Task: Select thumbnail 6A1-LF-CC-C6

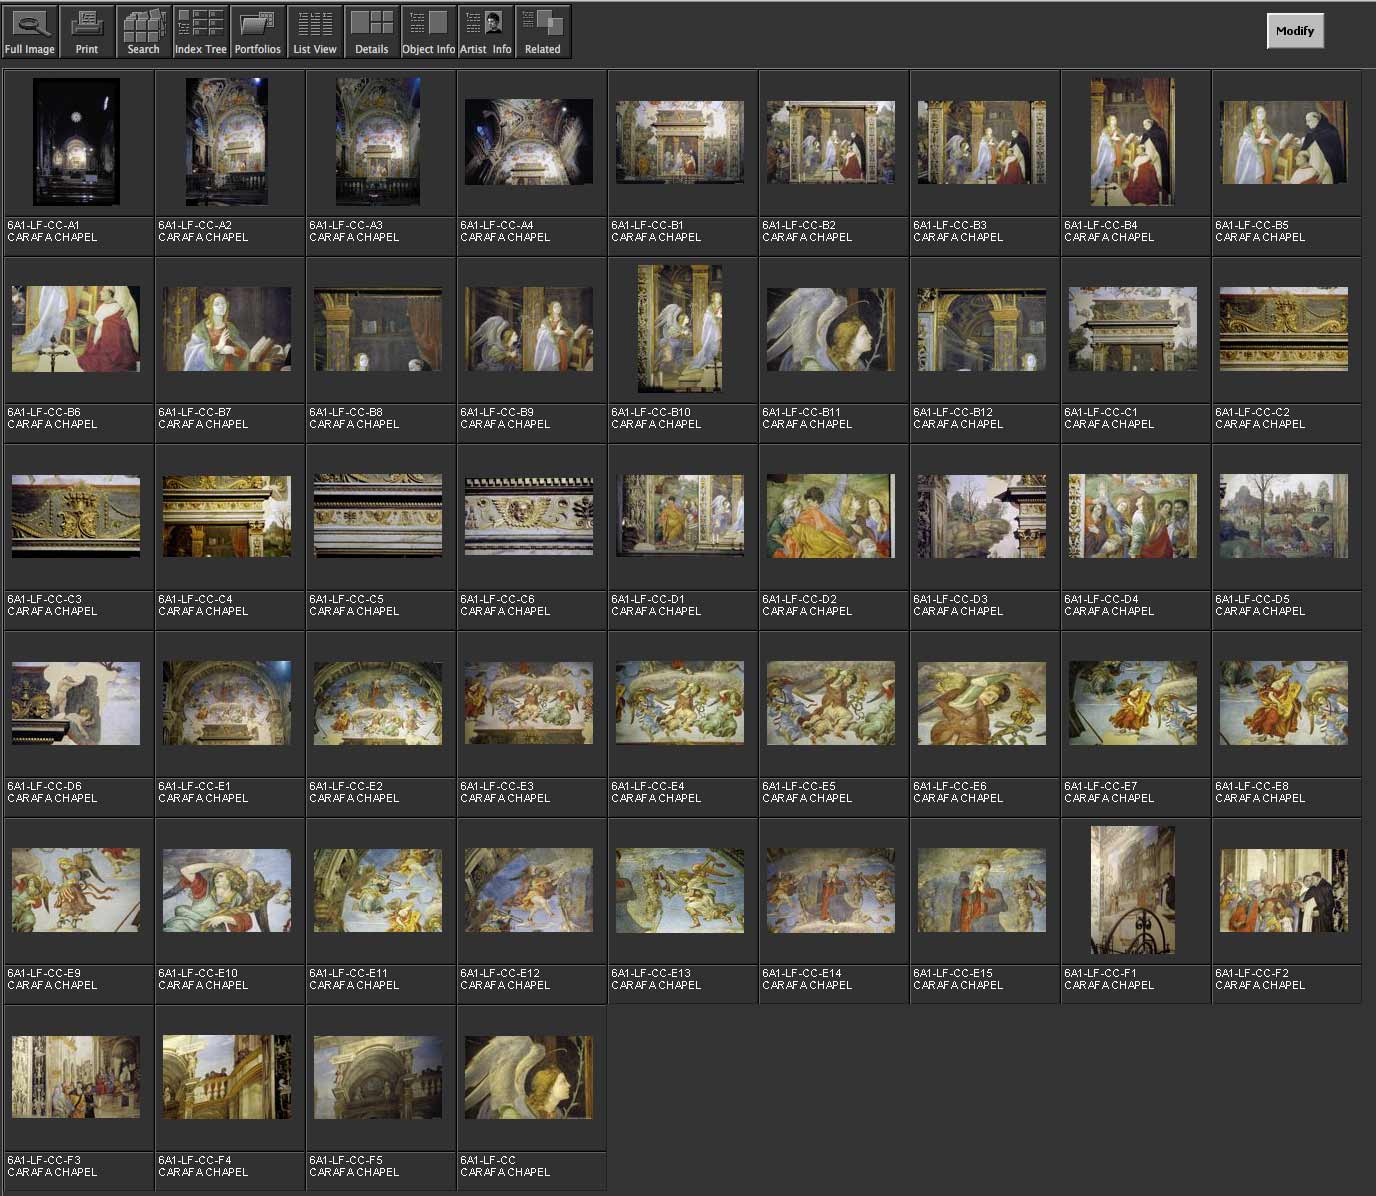Action: click(529, 516)
